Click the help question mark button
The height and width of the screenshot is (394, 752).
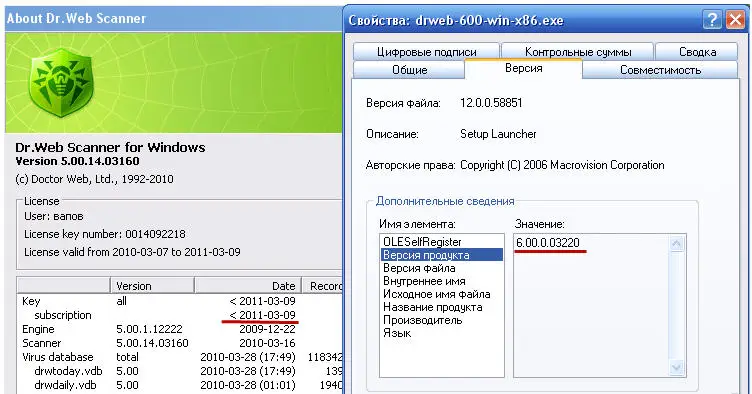712,20
